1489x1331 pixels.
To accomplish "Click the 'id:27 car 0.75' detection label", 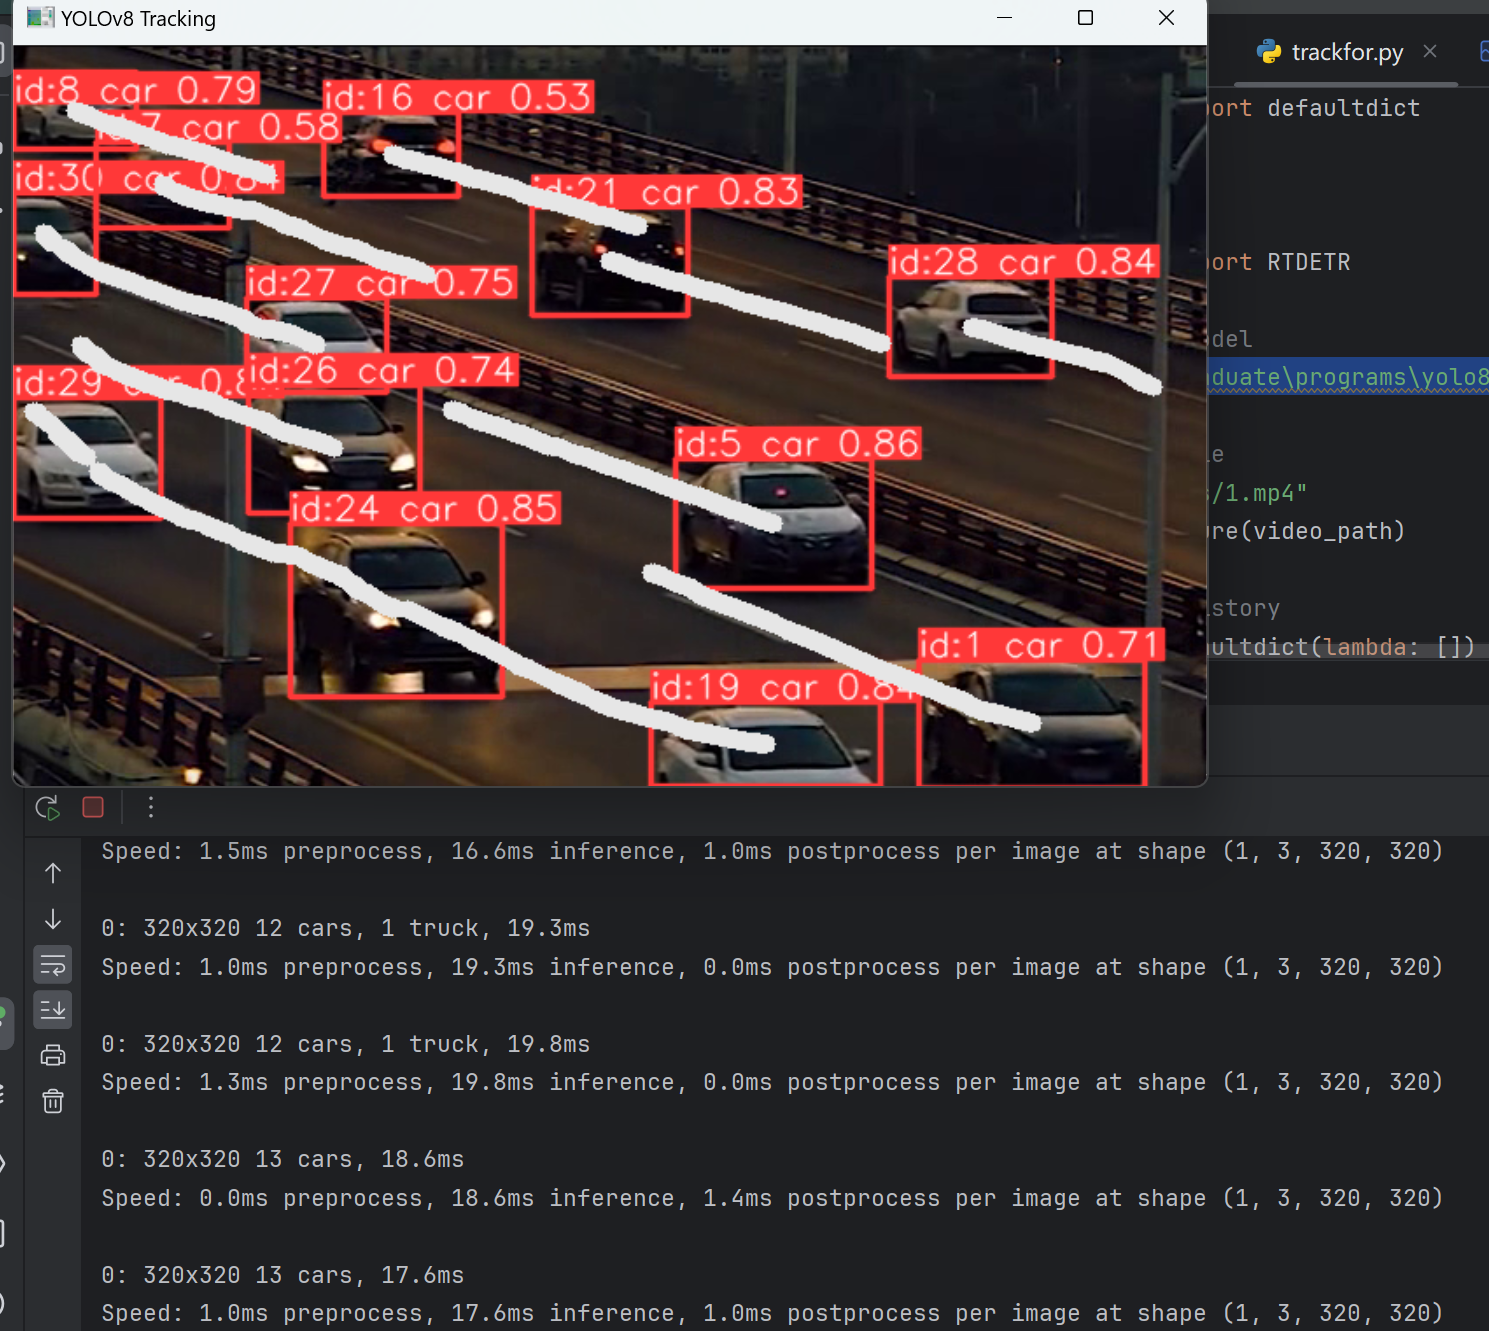I will 381,283.
